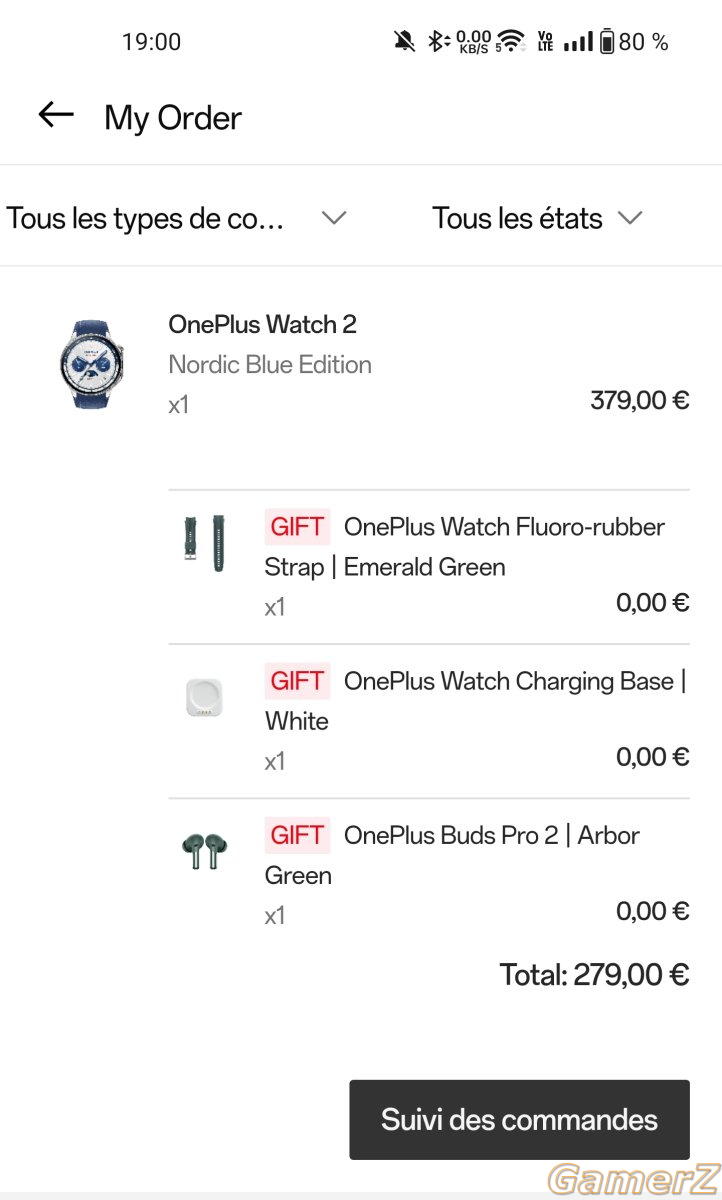The height and width of the screenshot is (1200, 722).
Task: Tap the Bluetooth status icon
Action: point(436,41)
